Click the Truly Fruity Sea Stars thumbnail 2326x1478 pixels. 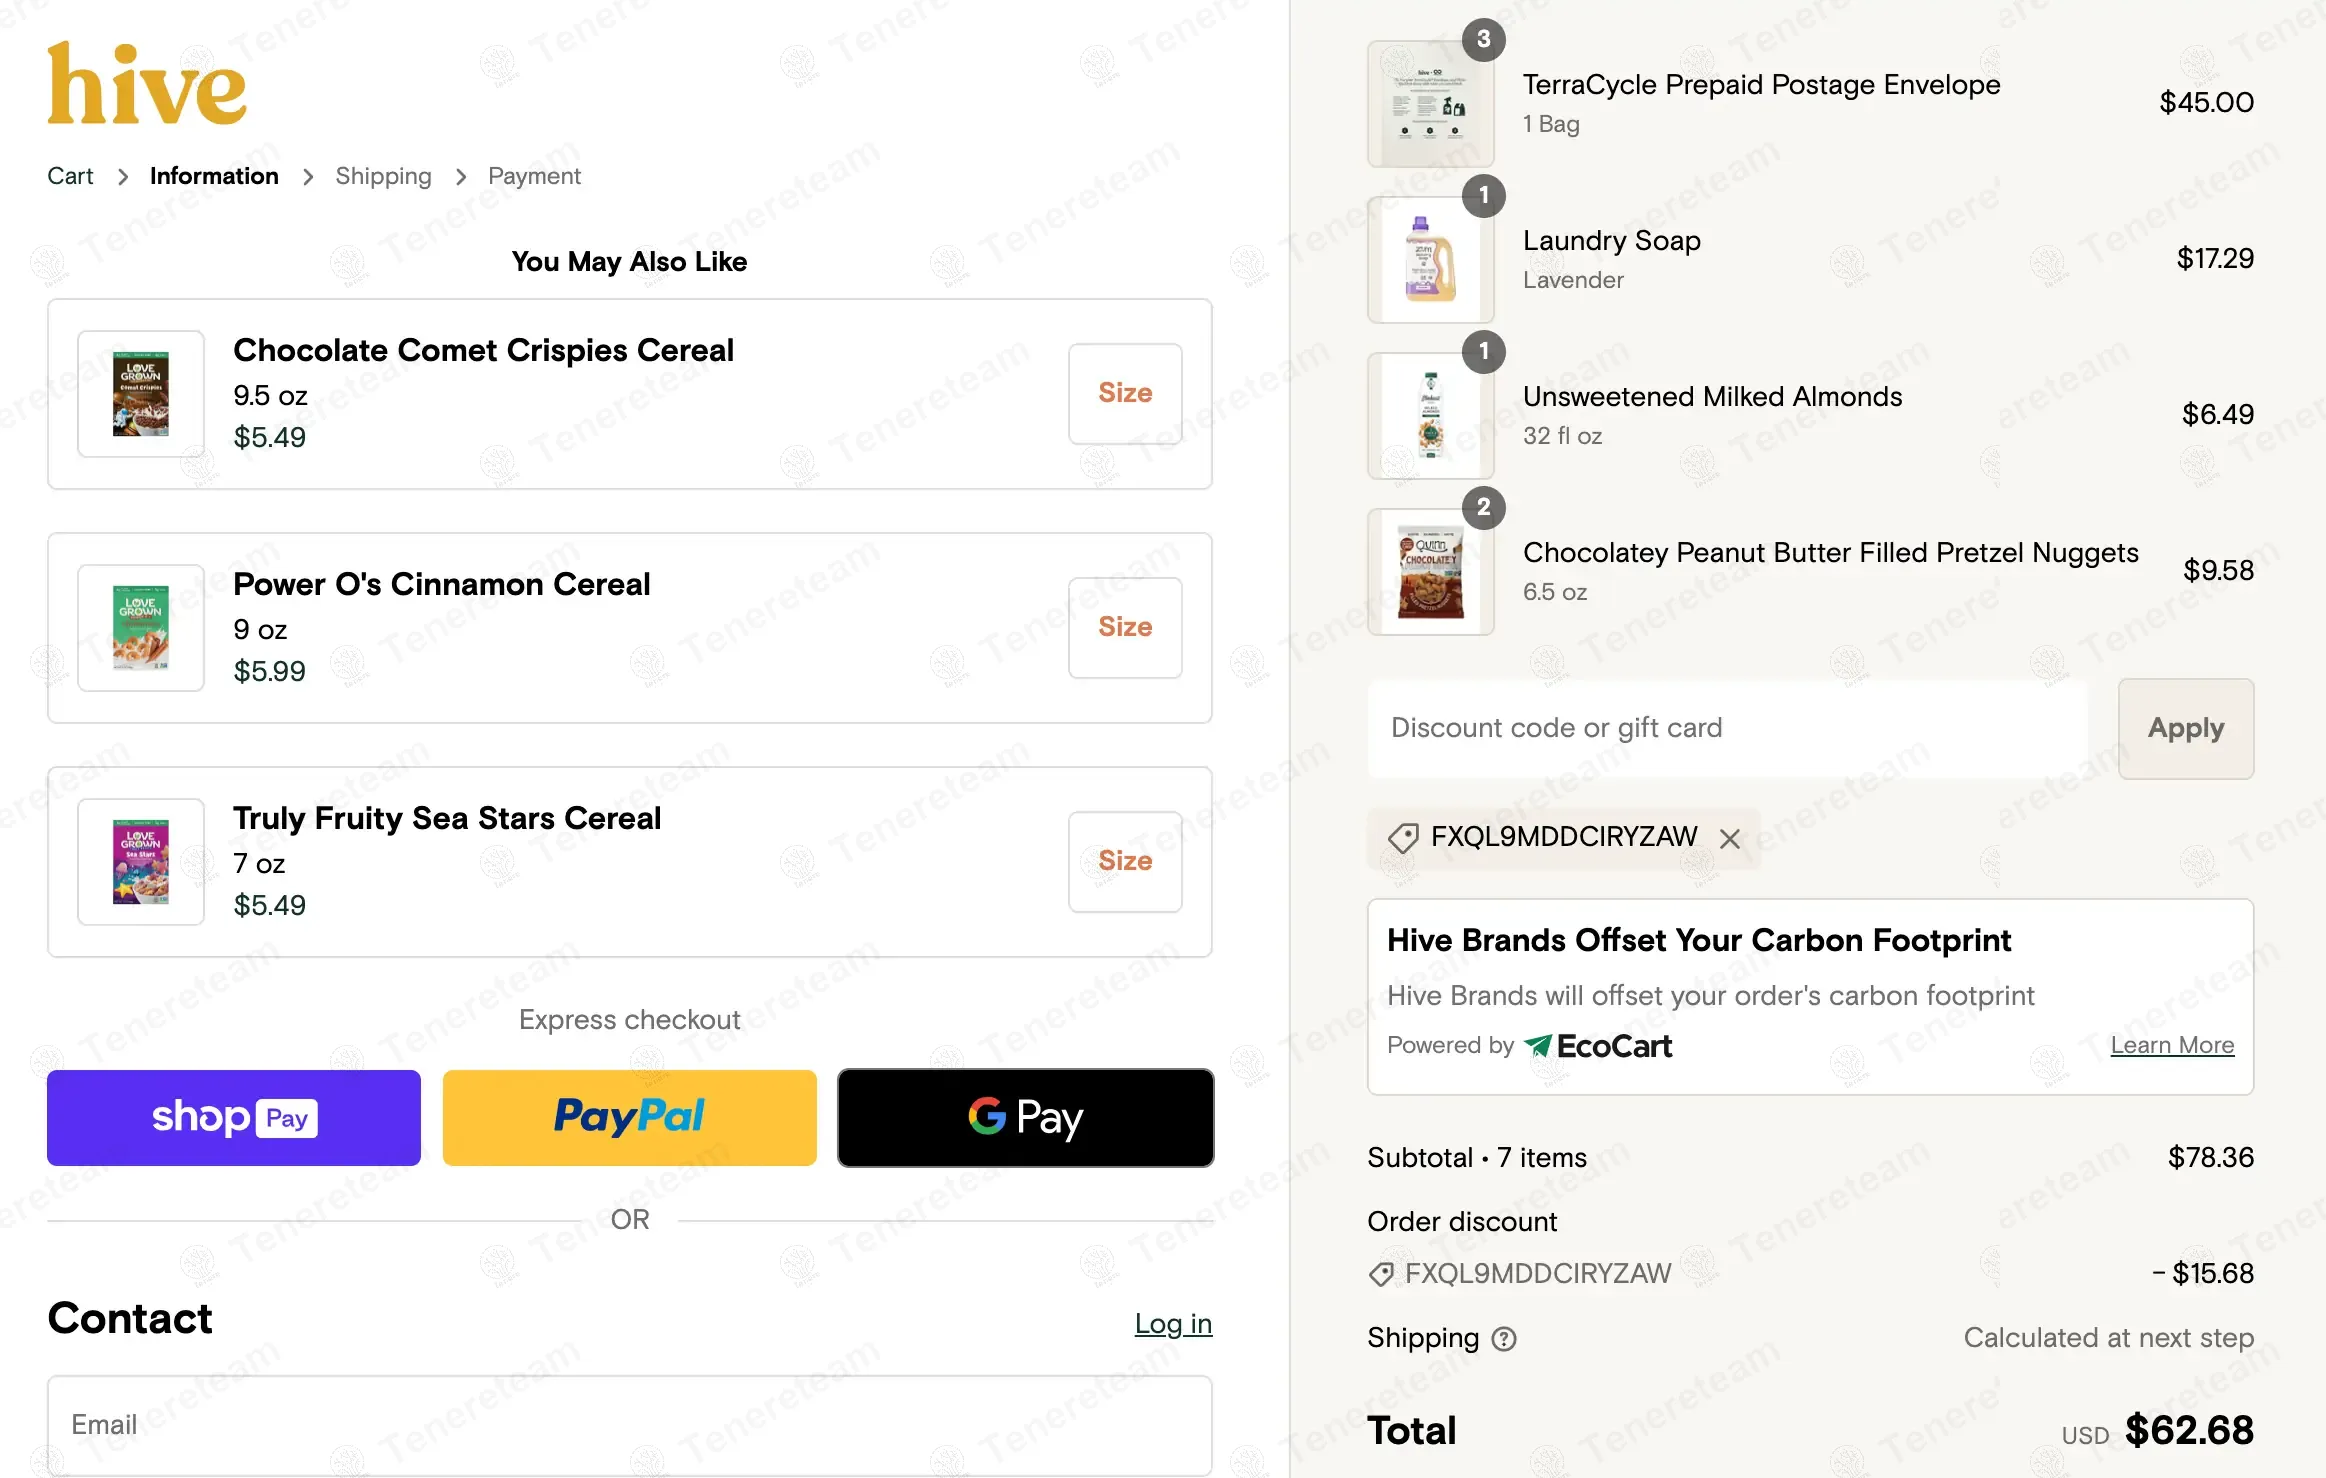(141, 862)
